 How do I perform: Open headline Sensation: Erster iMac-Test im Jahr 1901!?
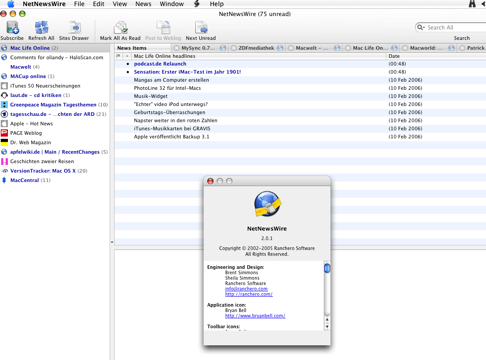(187, 72)
